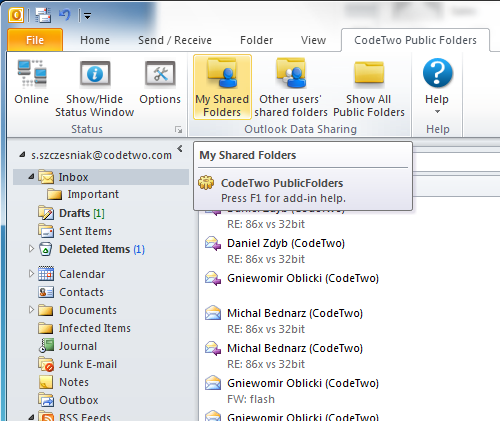Collapse the s.szczesniak@codetwo.com account tree
This screenshot has width=500, height=421.
pos(22,155)
